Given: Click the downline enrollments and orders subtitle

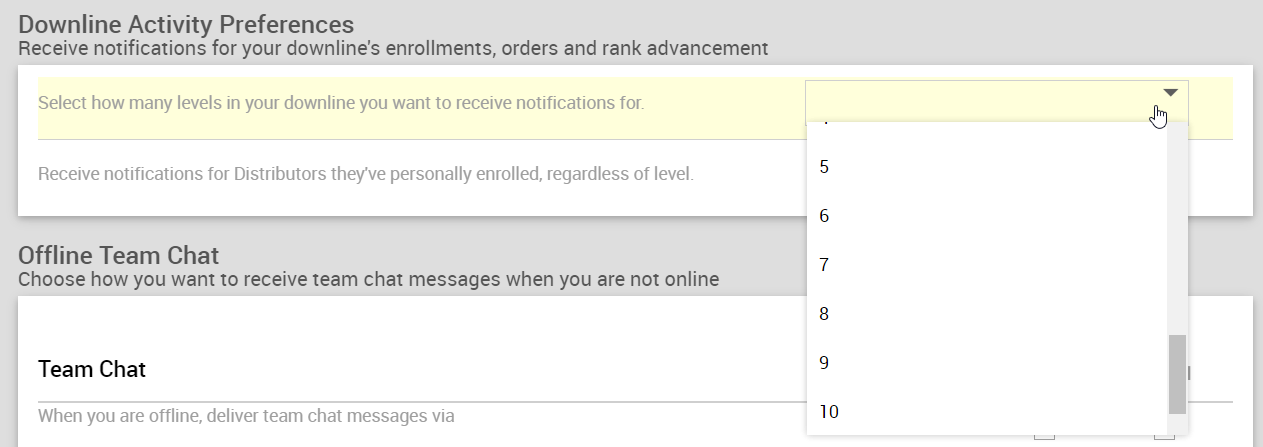Looking at the screenshot, I should [392, 47].
